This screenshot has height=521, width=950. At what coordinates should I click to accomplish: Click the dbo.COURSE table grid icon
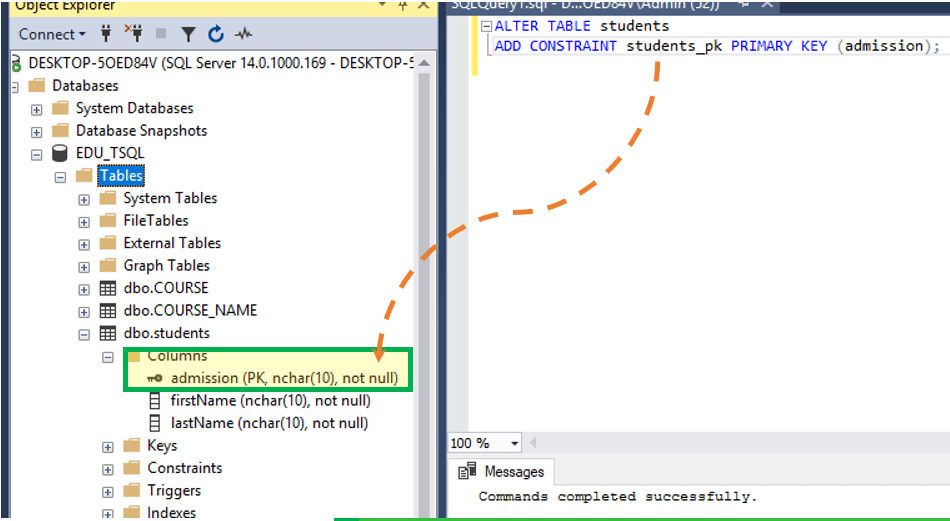[x=108, y=288]
